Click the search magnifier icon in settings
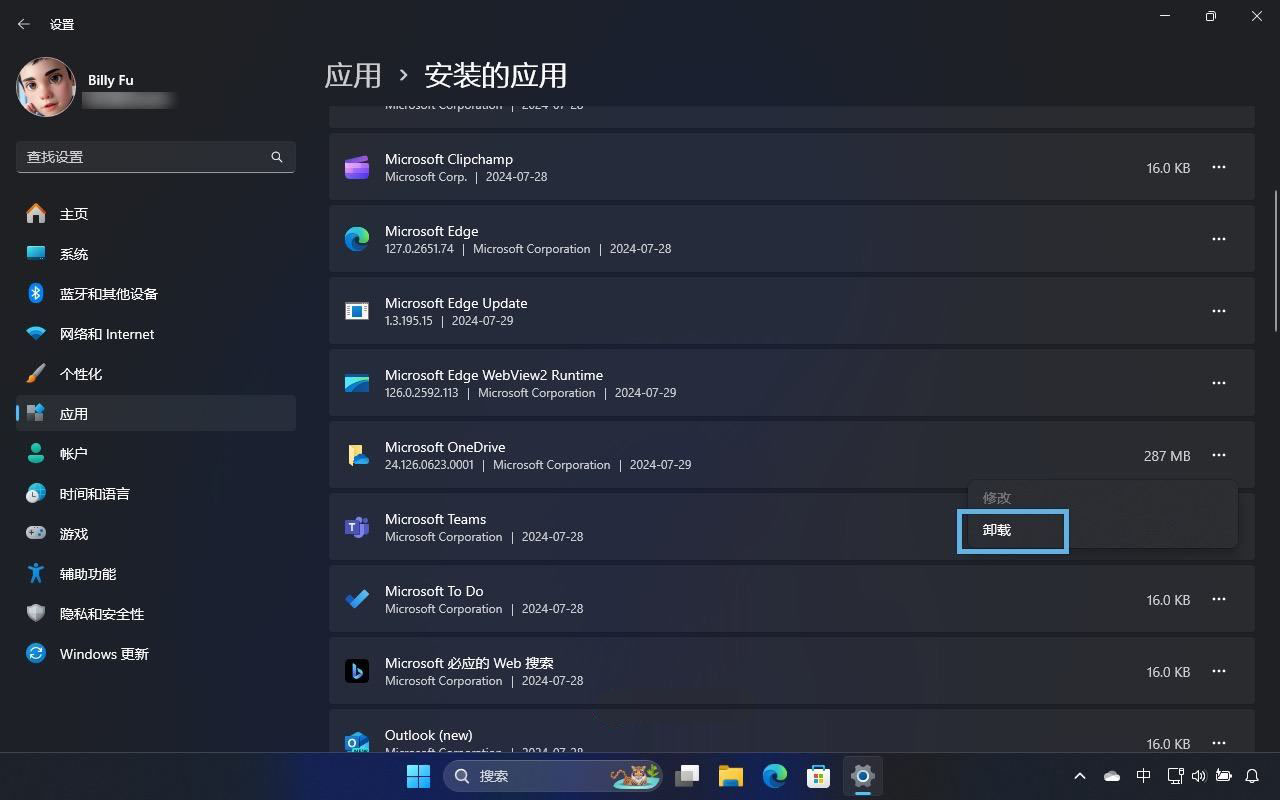This screenshot has width=1280, height=800. tap(277, 157)
